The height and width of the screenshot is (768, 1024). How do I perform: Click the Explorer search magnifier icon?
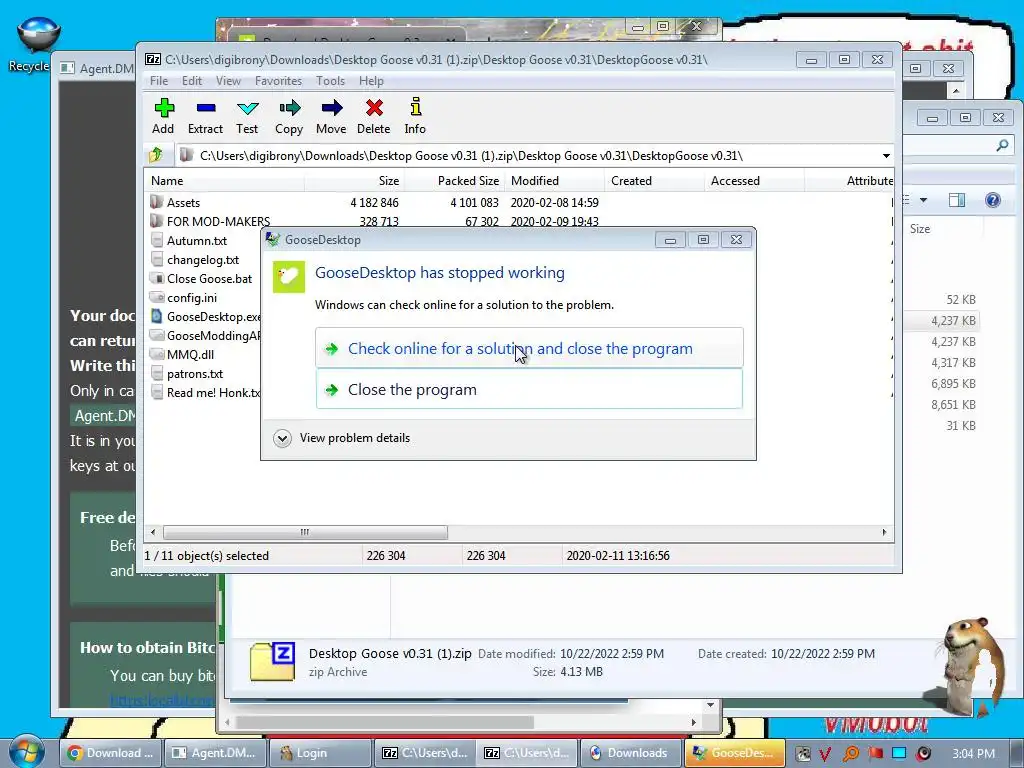(x=1002, y=145)
